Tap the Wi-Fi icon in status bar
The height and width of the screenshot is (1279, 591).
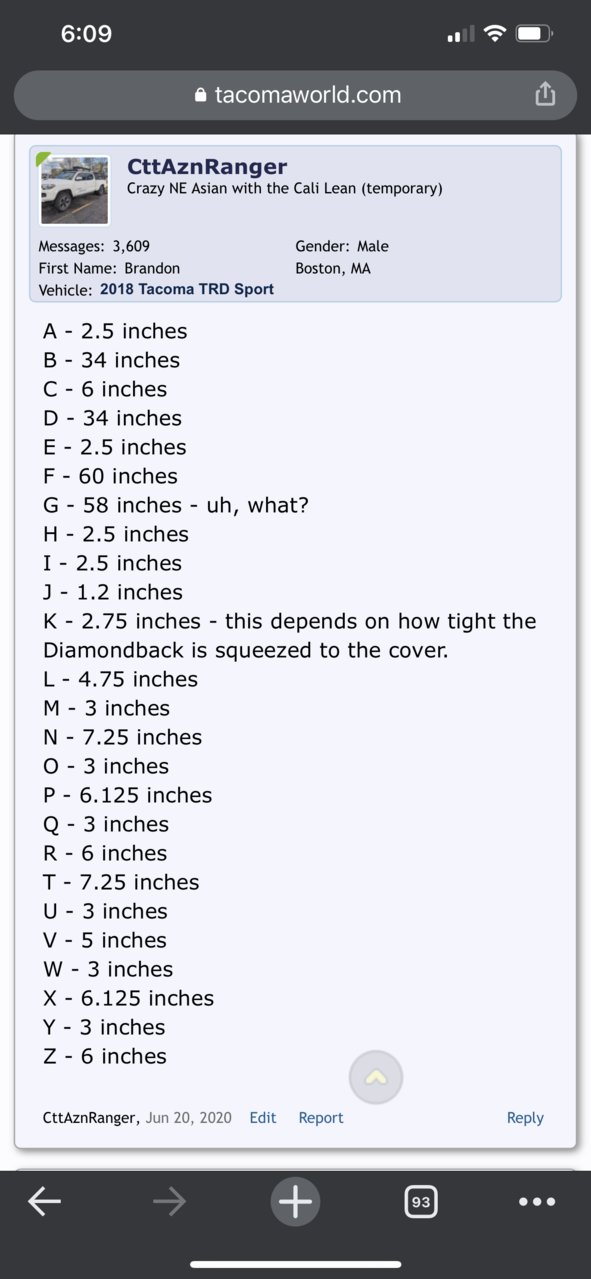click(494, 34)
